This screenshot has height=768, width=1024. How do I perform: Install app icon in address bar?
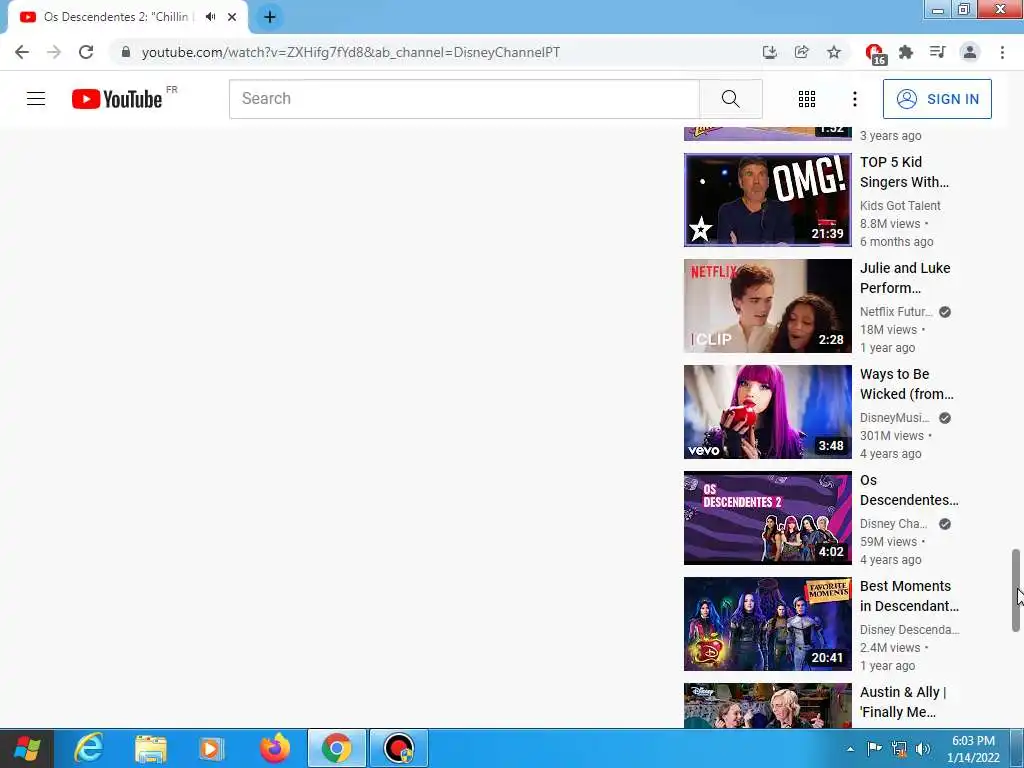click(769, 52)
